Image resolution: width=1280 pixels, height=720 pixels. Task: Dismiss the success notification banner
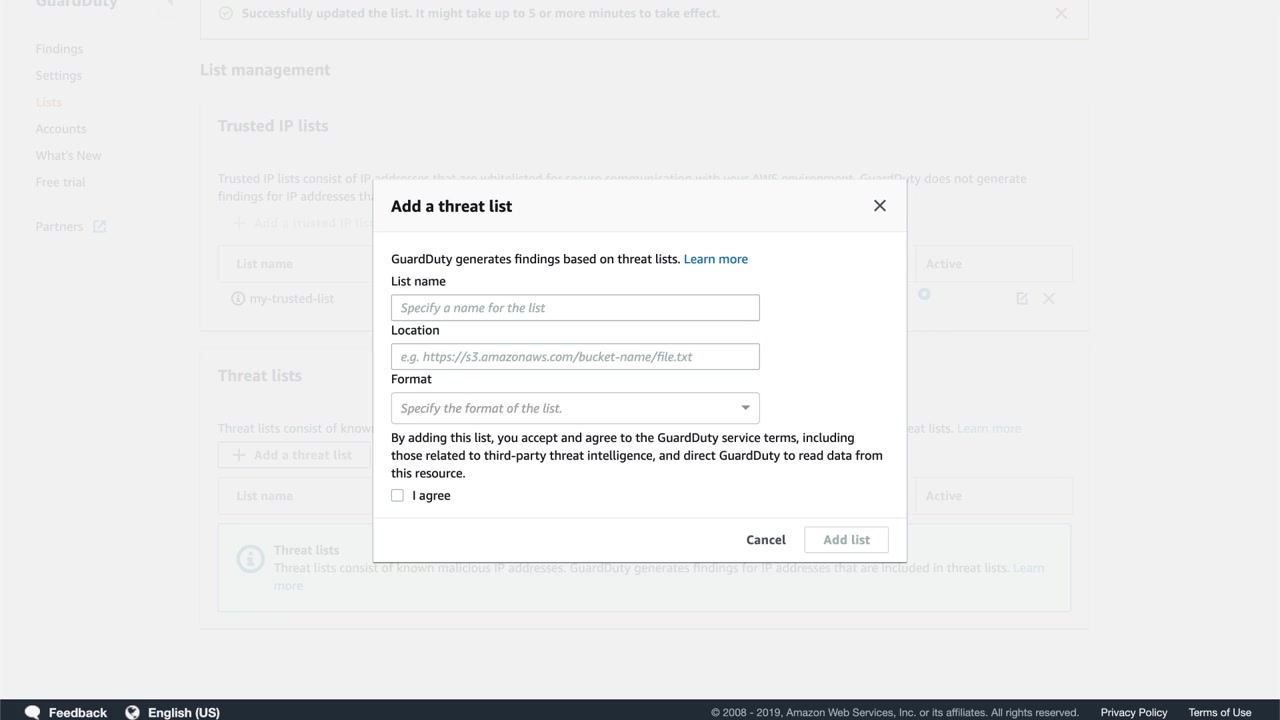tap(1061, 14)
